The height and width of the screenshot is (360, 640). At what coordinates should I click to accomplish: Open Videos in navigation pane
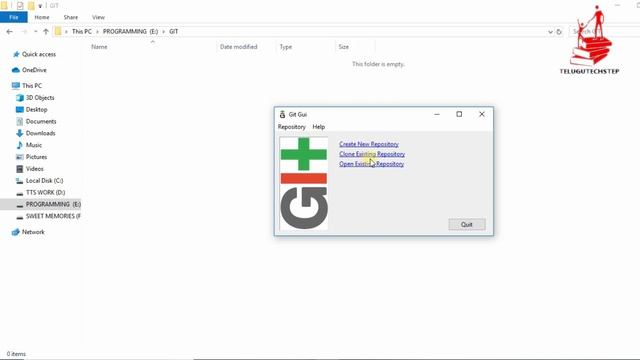[x=34, y=169]
